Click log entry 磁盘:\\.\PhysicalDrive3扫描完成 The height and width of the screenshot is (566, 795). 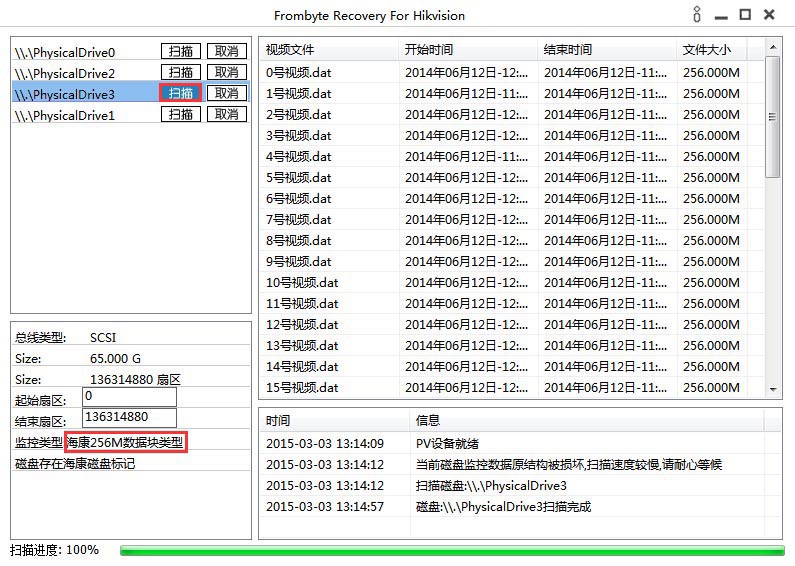tap(503, 507)
